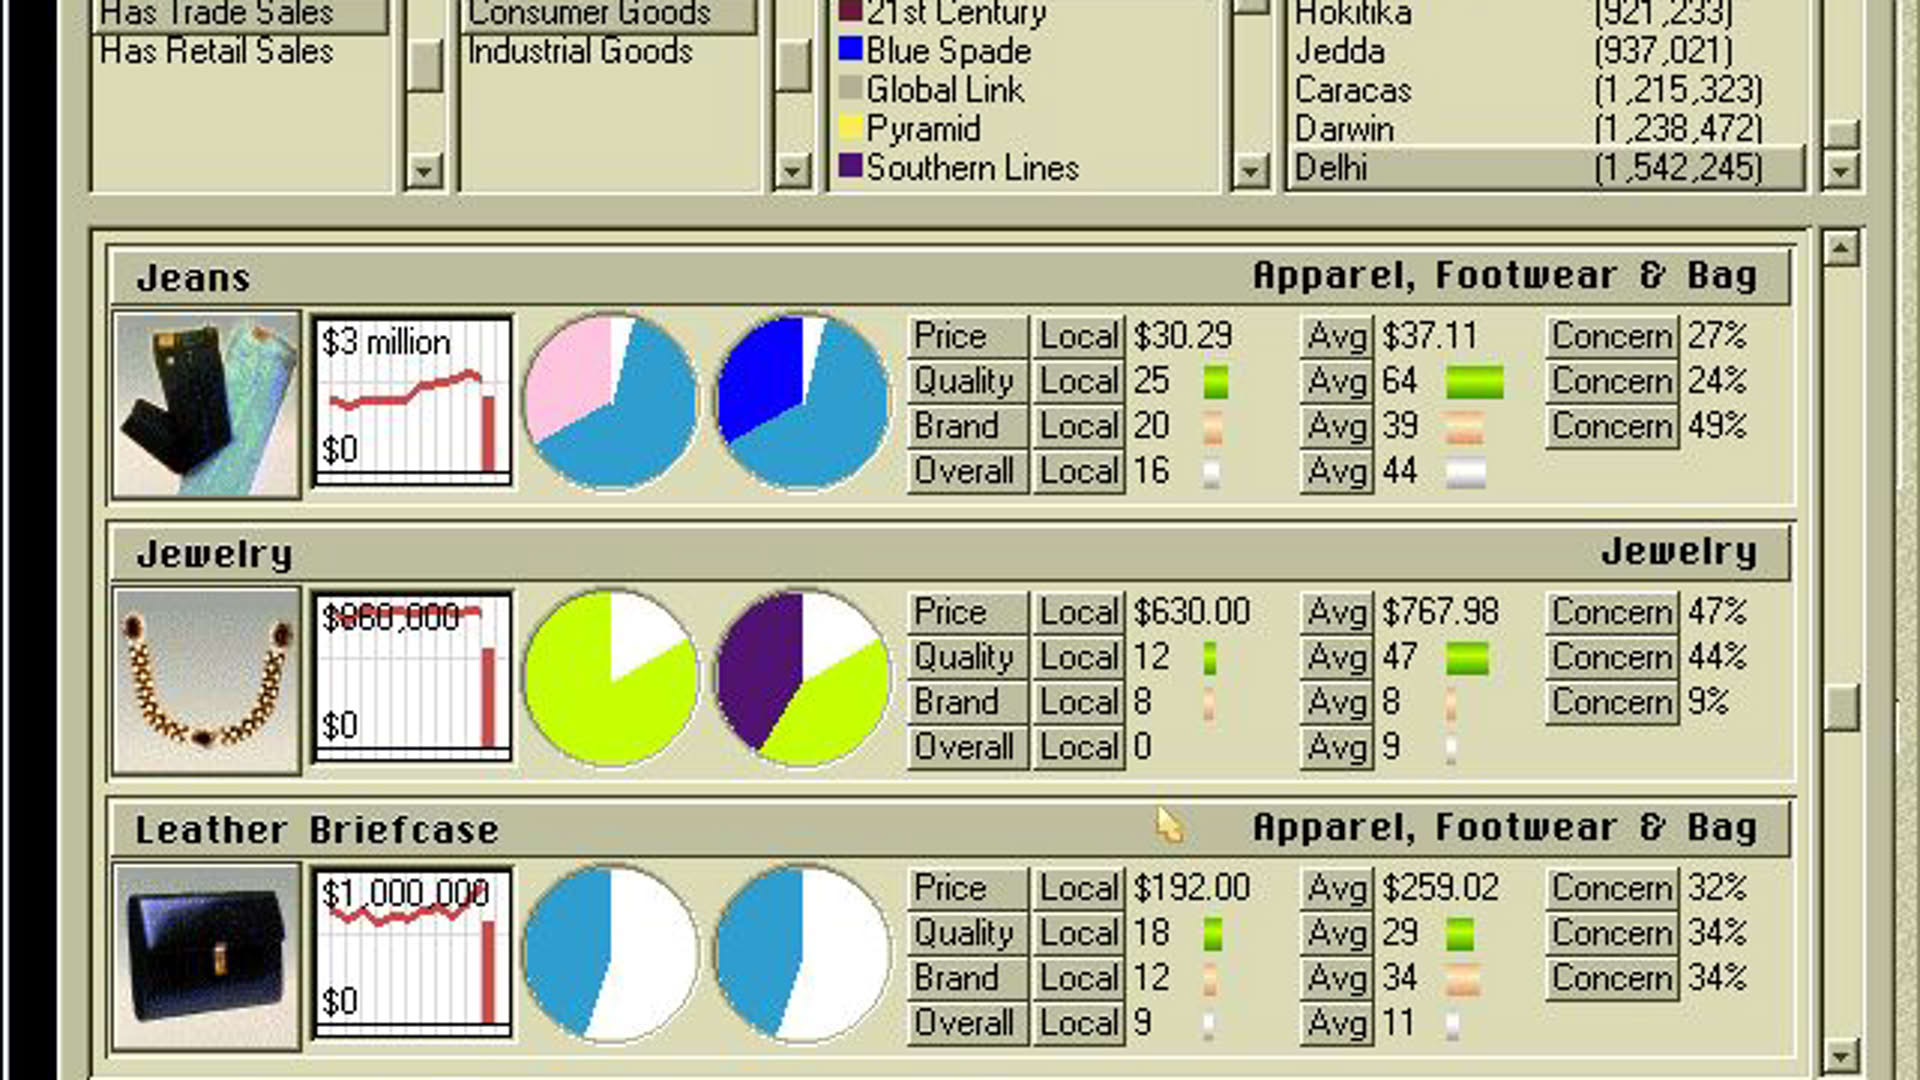1920x1080 pixels.
Task: Select Delhi city row
Action: click(x=1547, y=167)
